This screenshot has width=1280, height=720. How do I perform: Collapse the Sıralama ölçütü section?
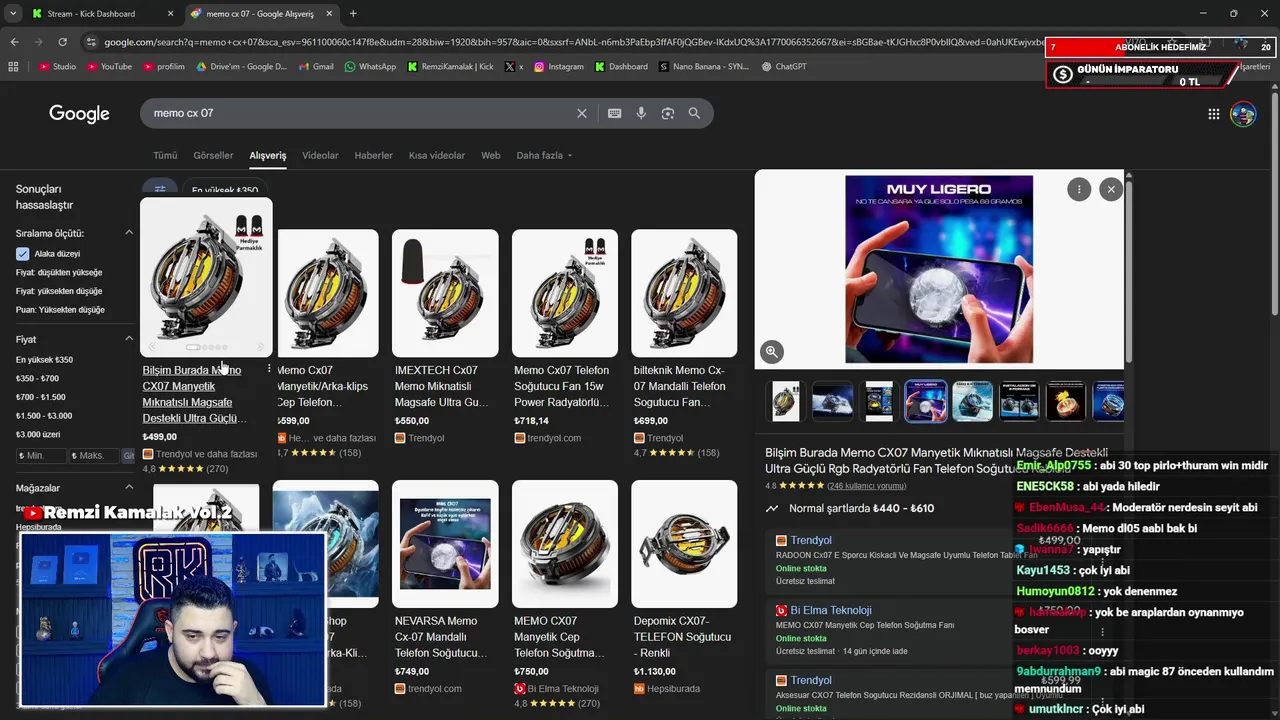click(129, 233)
